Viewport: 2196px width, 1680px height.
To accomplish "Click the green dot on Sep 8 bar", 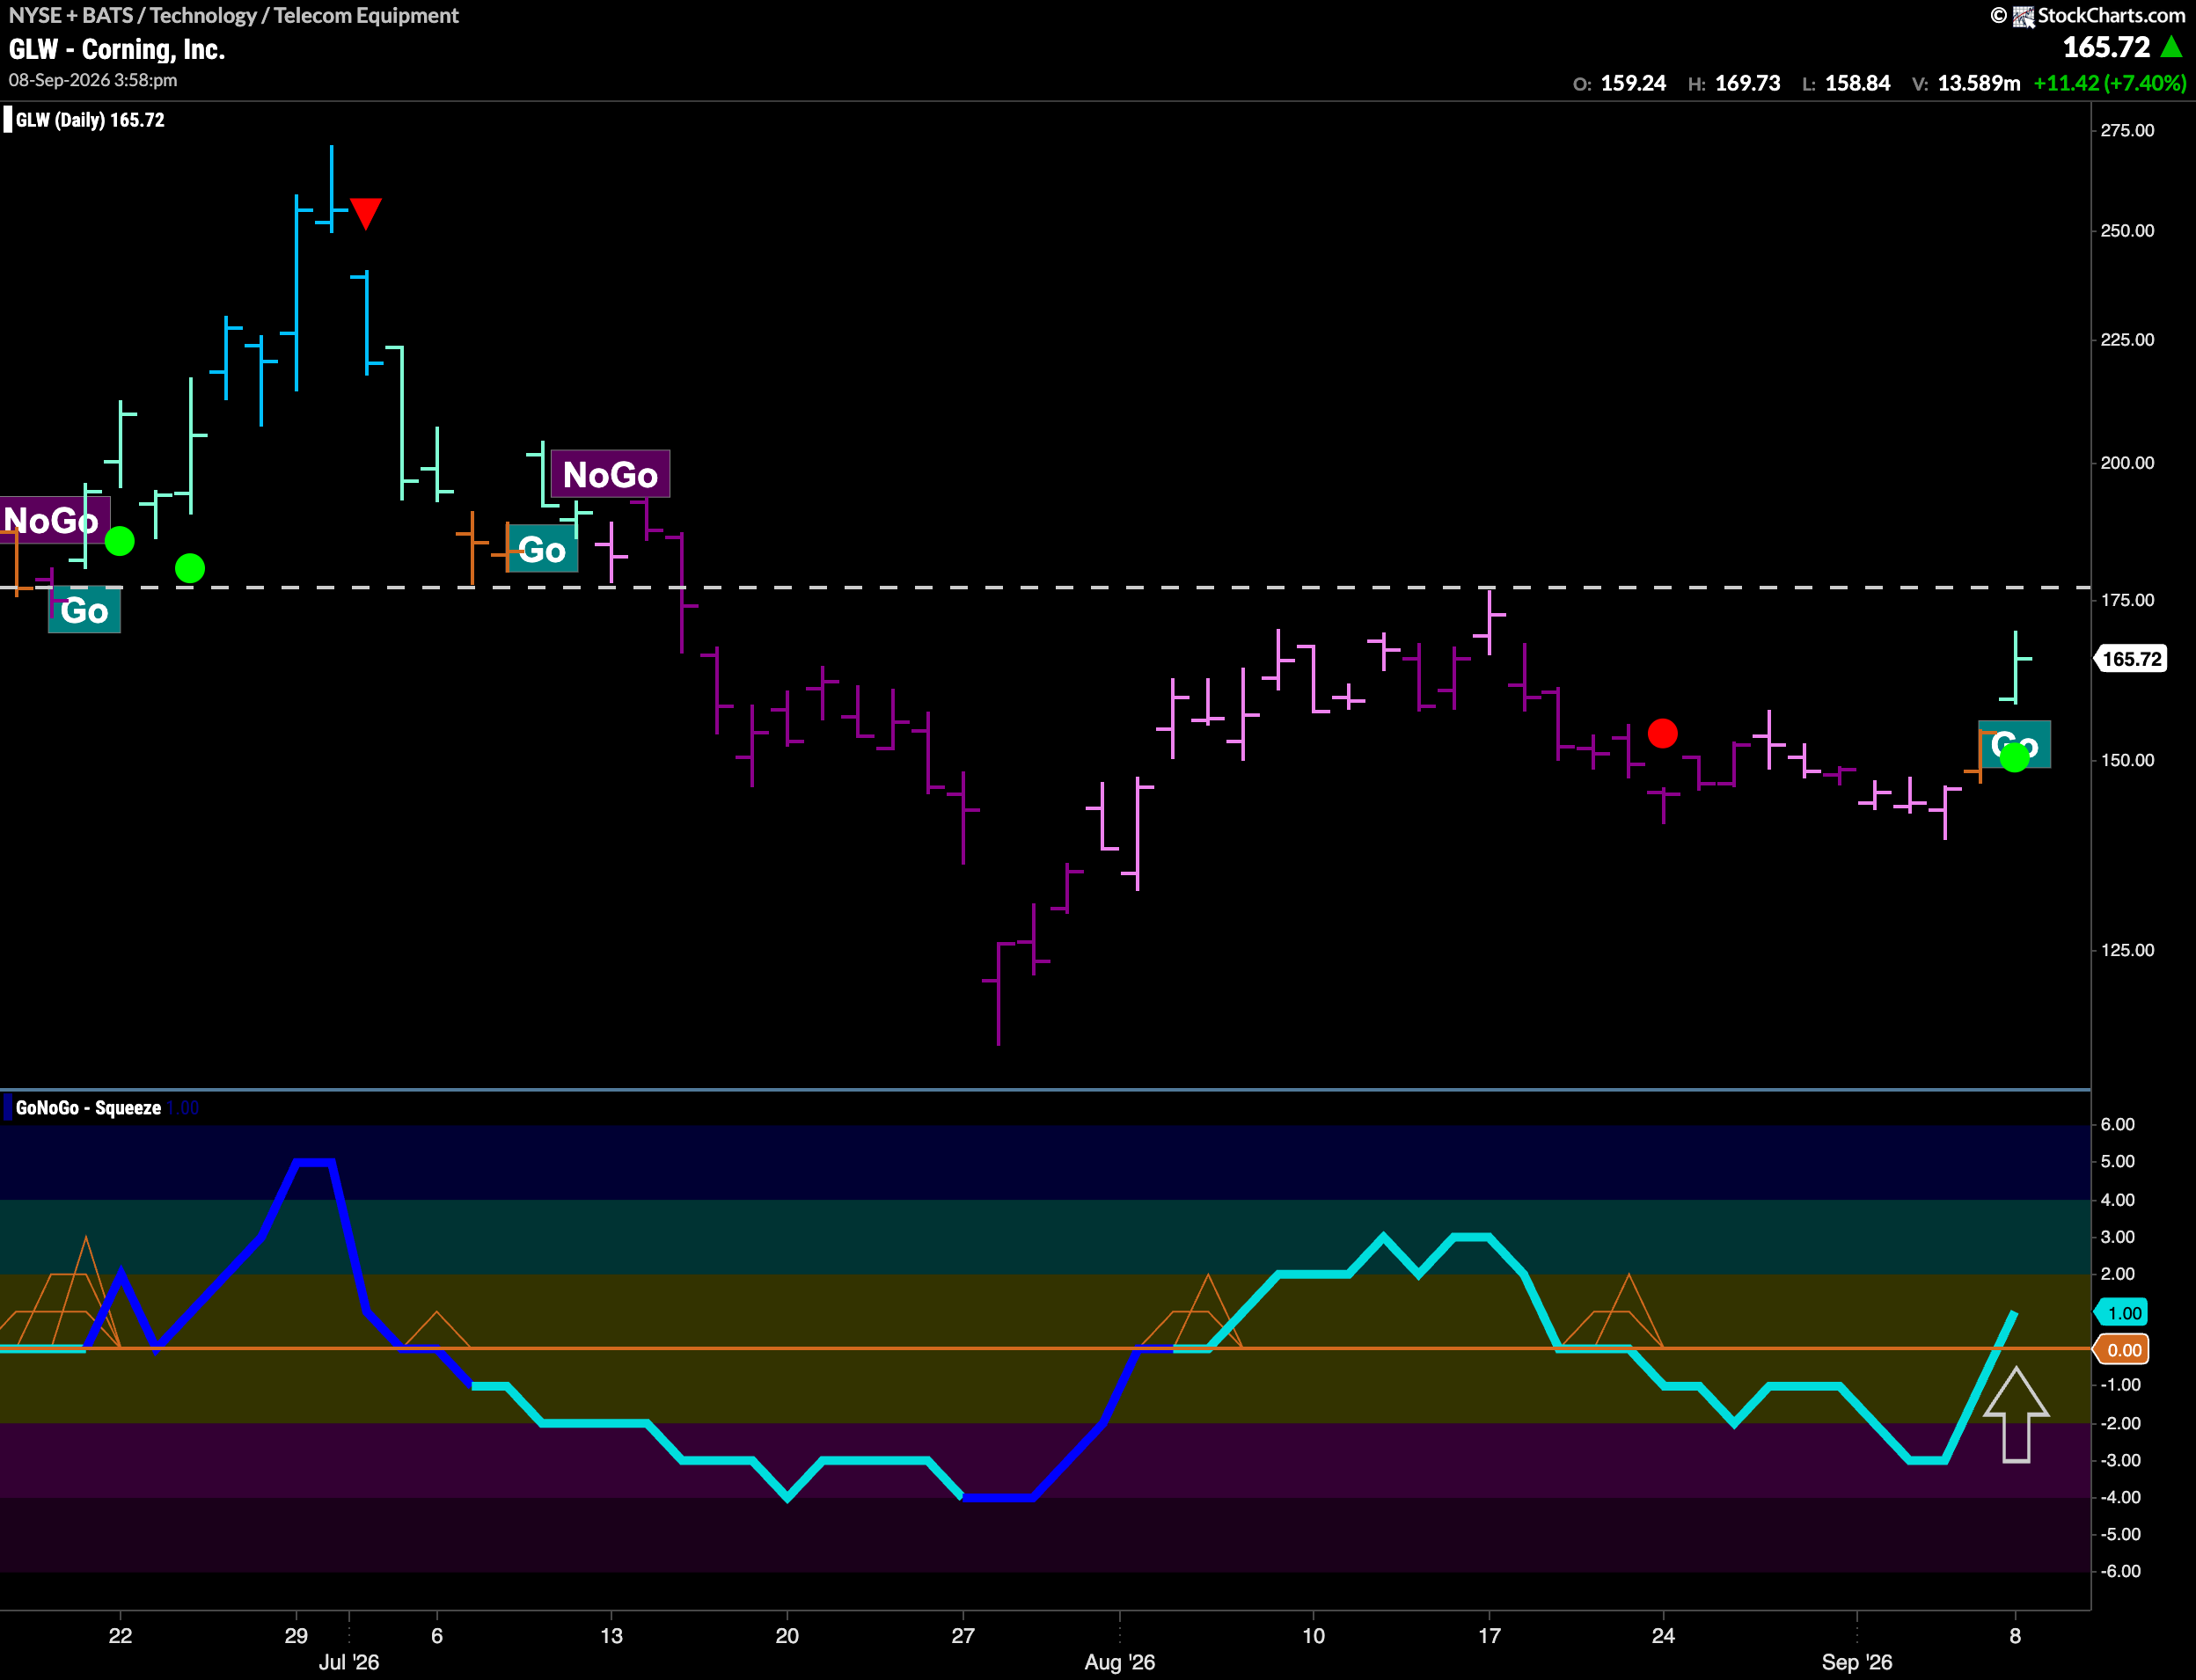I will pos(2014,757).
